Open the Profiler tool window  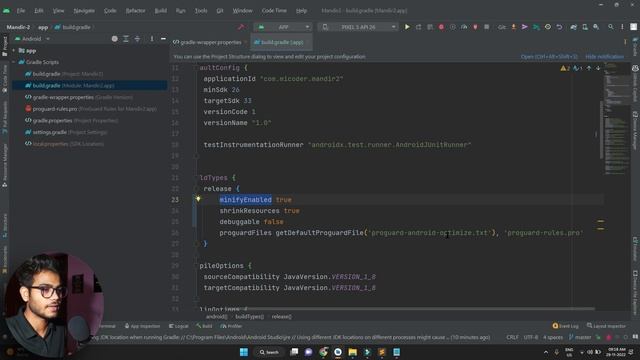coord(231,326)
